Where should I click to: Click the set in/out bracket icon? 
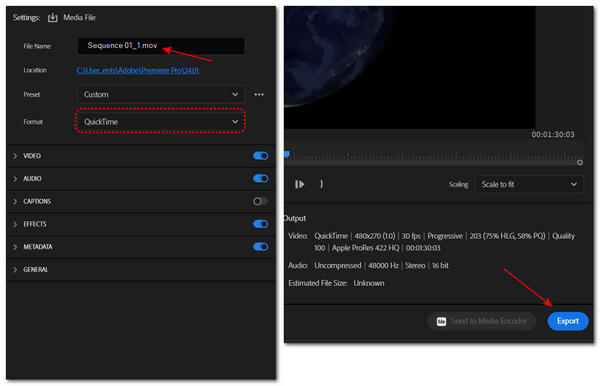[321, 184]
